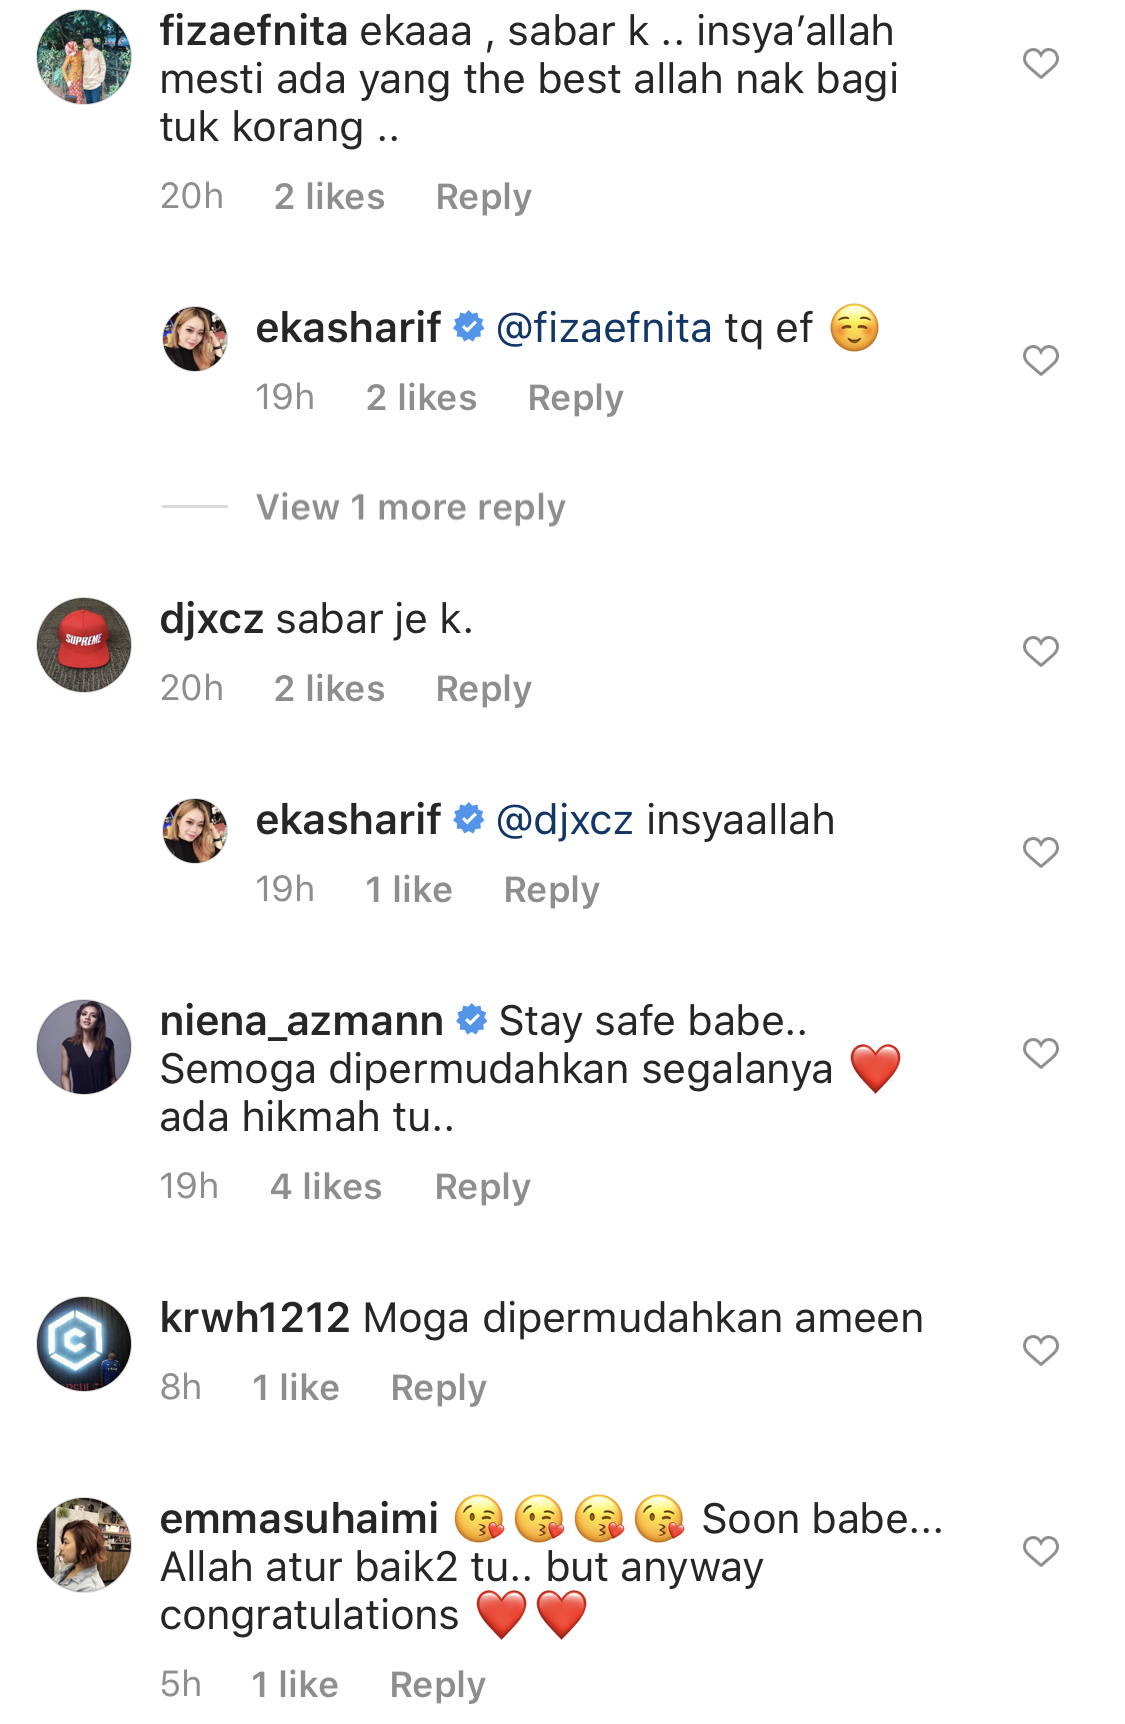Reply to fizaefnita's comment

click(483, 197)
